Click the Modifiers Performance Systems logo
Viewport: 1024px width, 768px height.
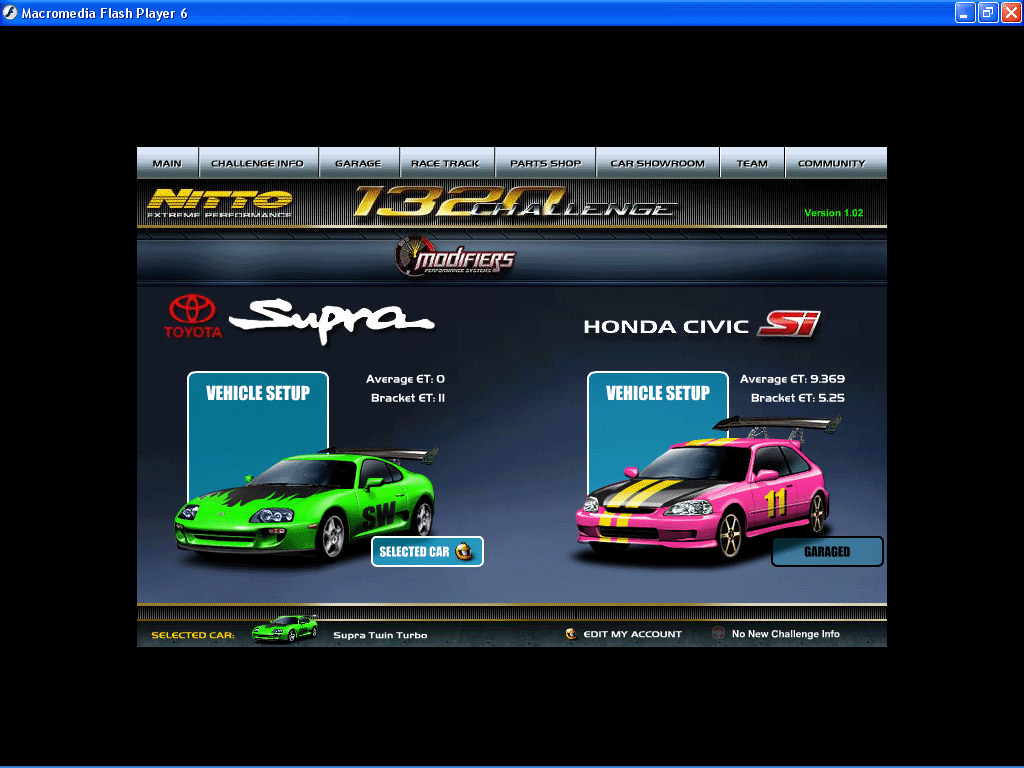point(455,259)
